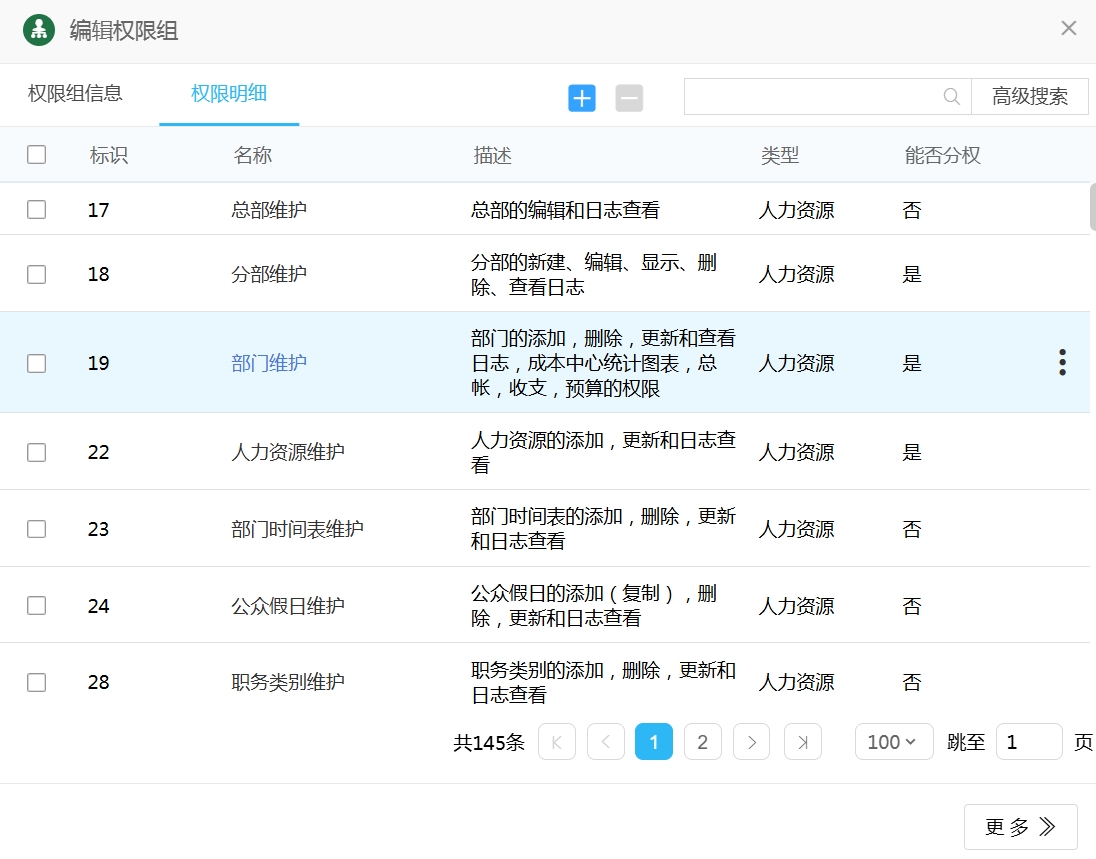Click the vertical scrollbar thumb
Viewport: 1096px width, 859px height.
1092,207
